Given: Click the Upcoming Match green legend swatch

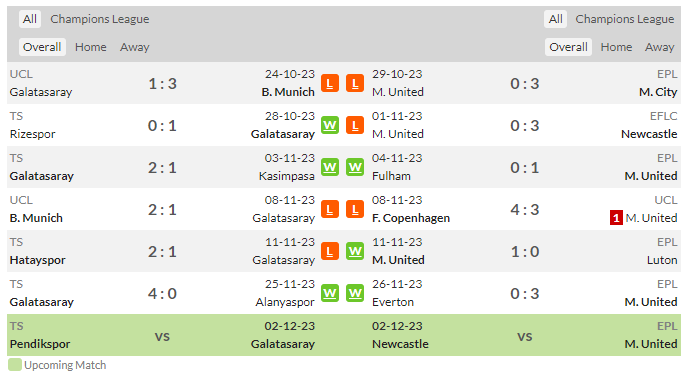Looking at the screenshot, I should (x=15, y=365).
